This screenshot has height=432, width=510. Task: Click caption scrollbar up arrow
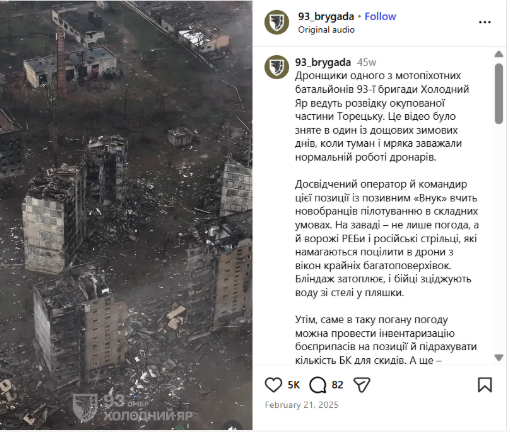[499, 54]
